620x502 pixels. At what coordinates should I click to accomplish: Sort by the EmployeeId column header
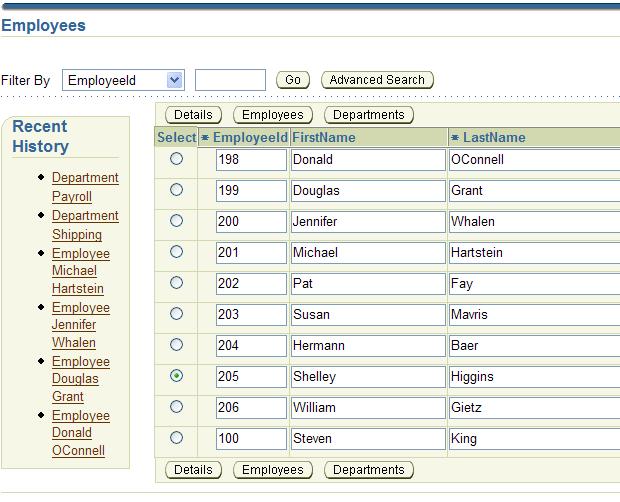250,138
